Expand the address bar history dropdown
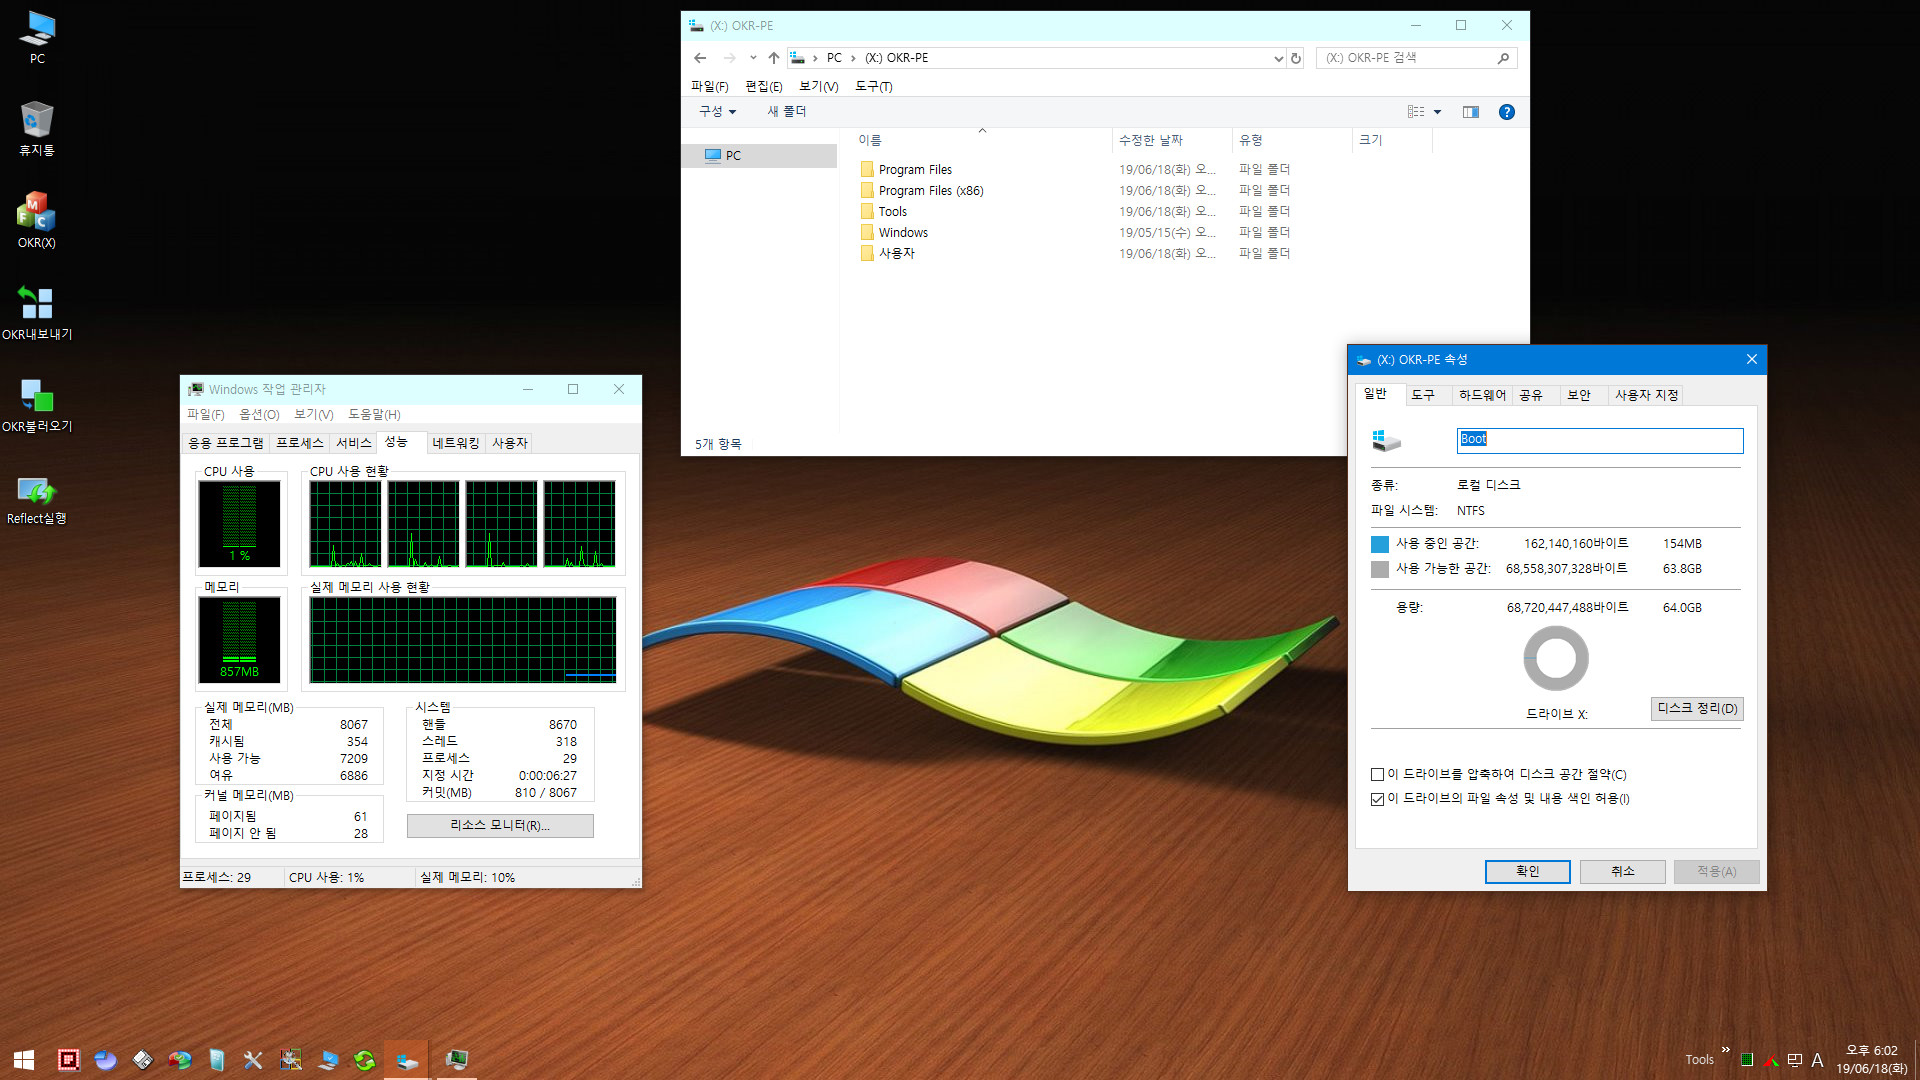 pos(1278,58)
